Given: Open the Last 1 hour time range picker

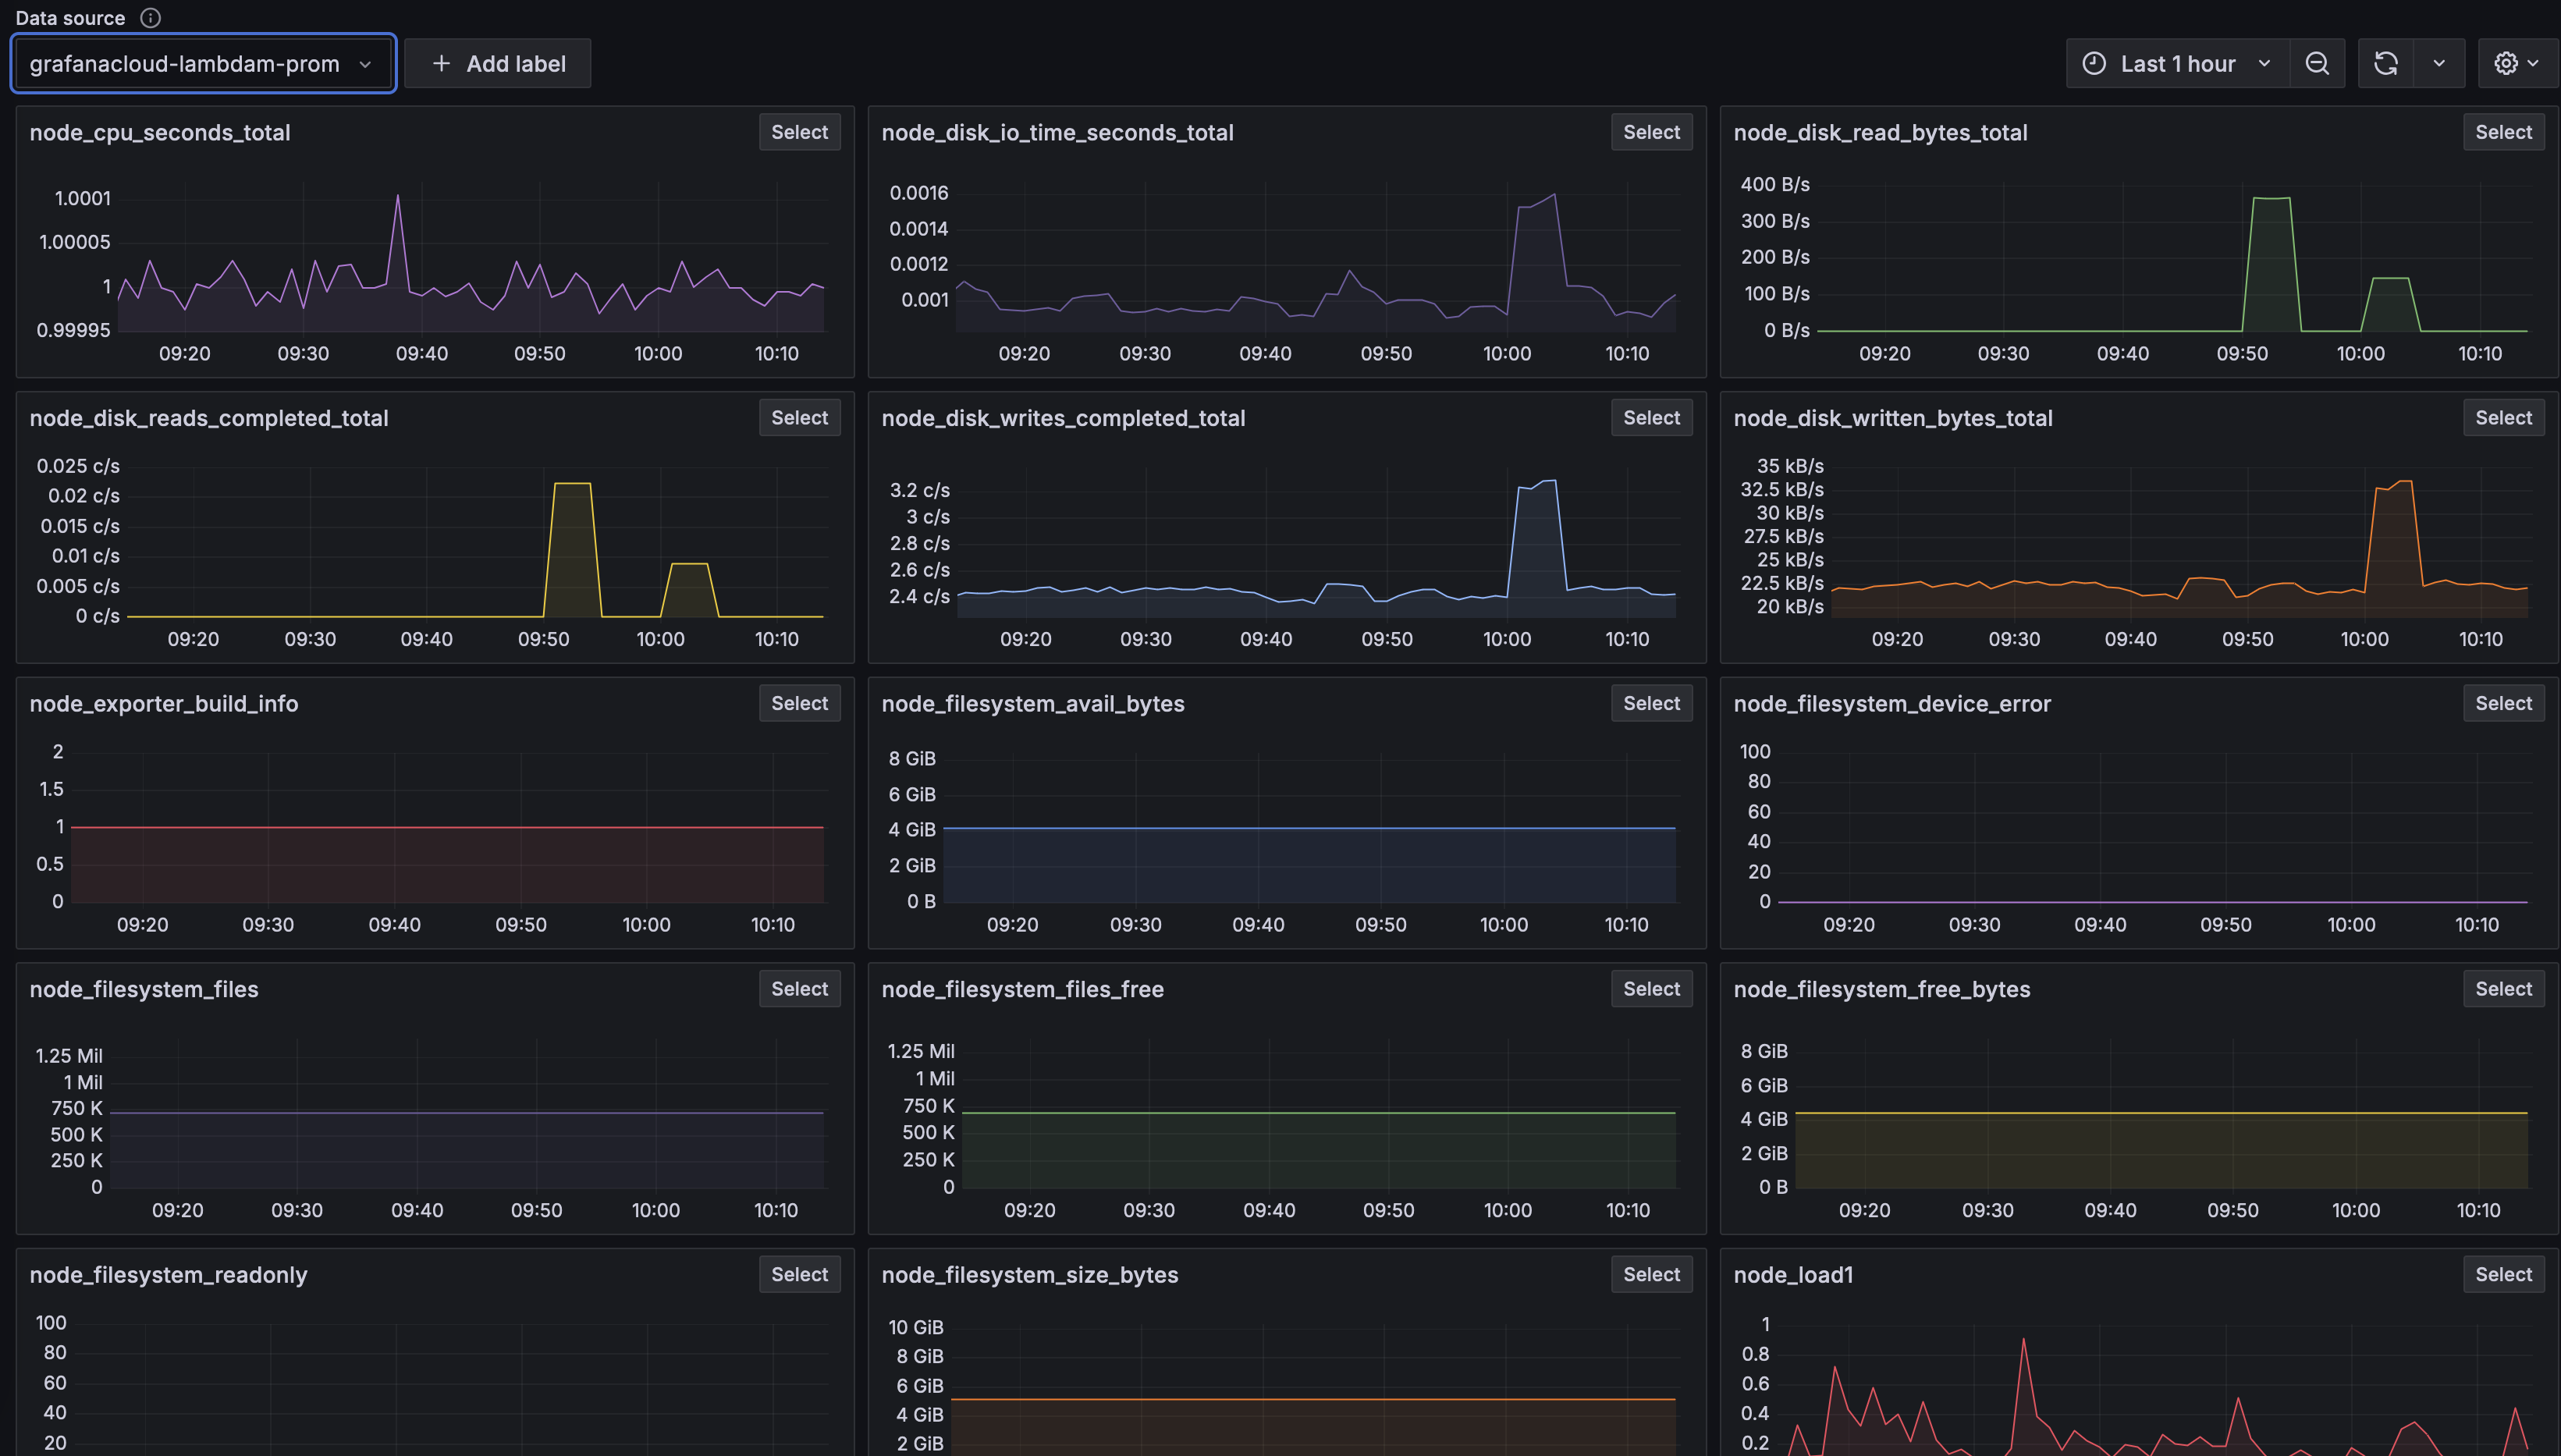Looking at the screenshot, I should [2178, 63].
